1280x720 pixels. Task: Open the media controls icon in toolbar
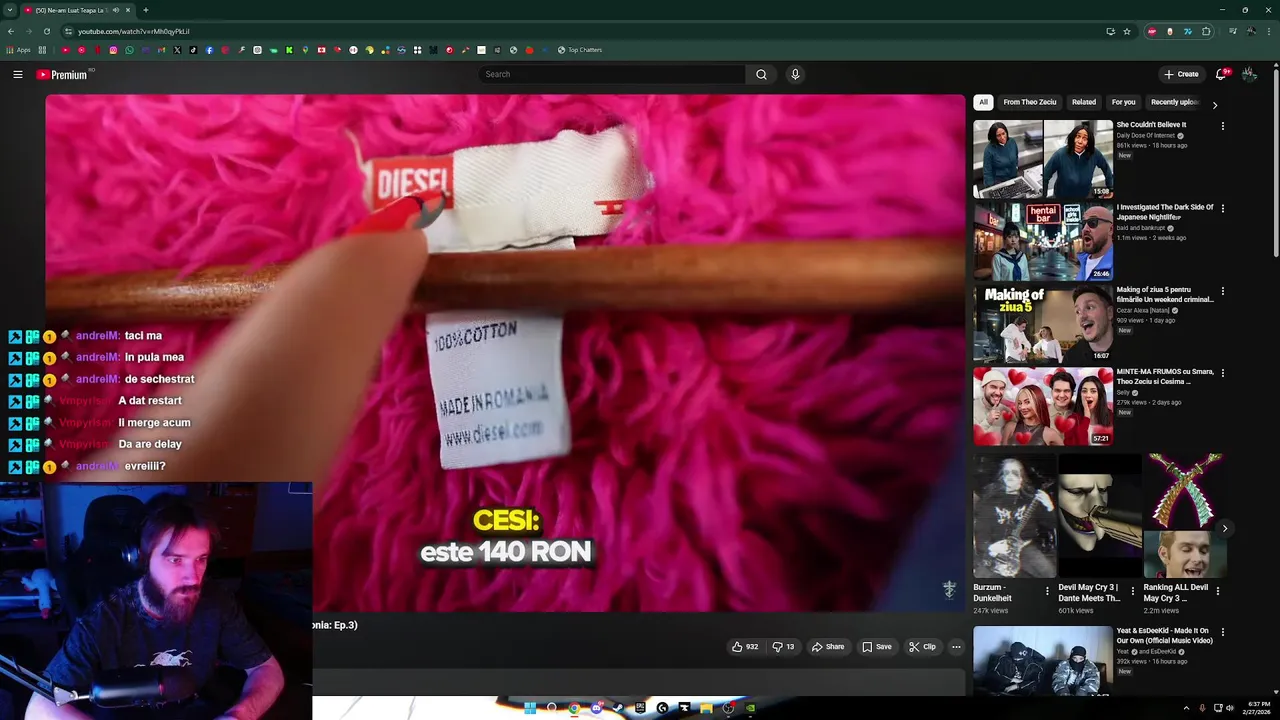point(1232,31)
